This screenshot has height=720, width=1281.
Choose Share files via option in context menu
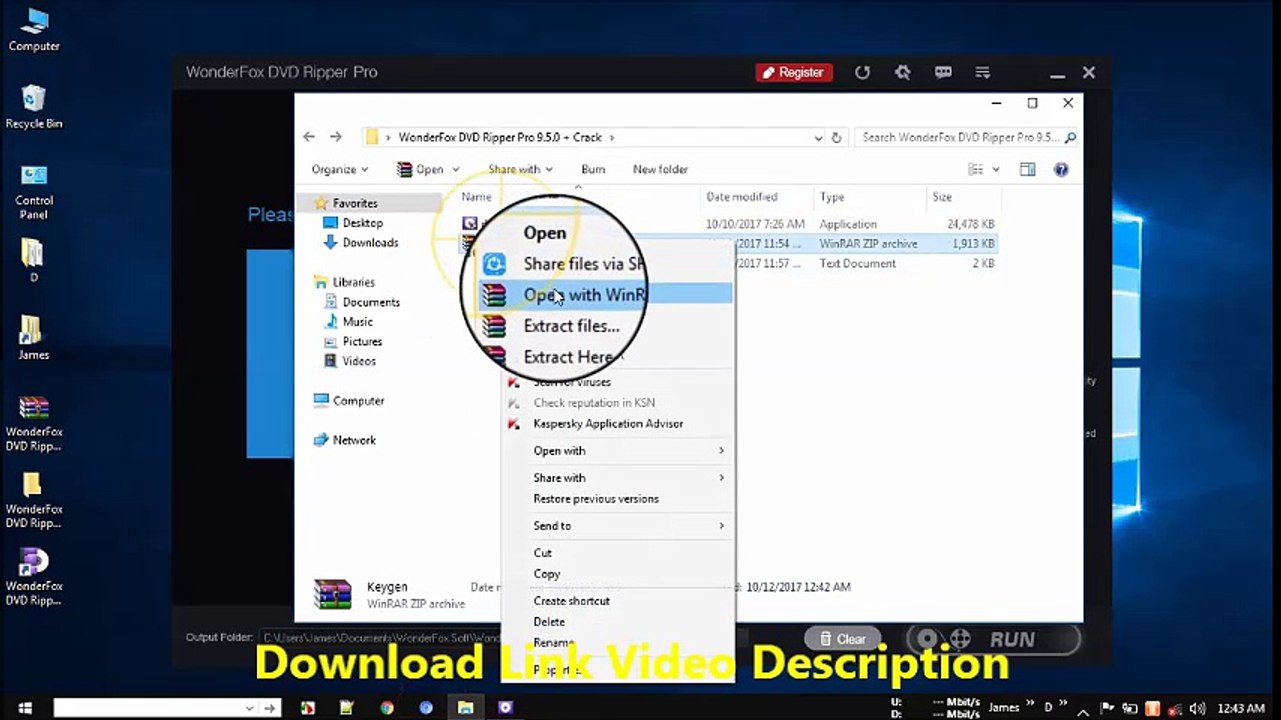583,264
